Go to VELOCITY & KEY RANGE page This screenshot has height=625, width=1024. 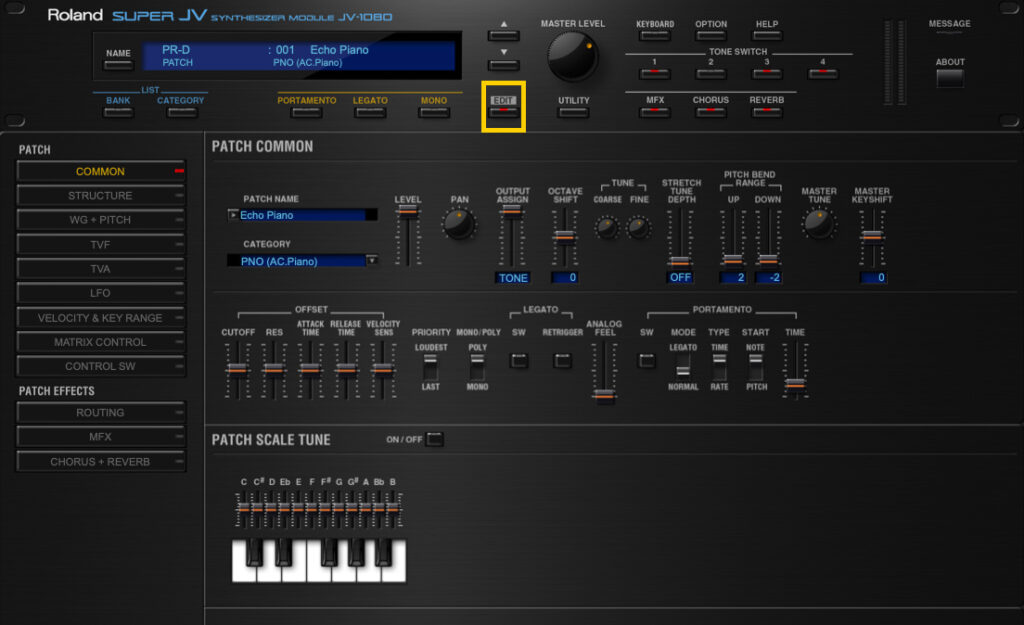[x=101, y=317]
